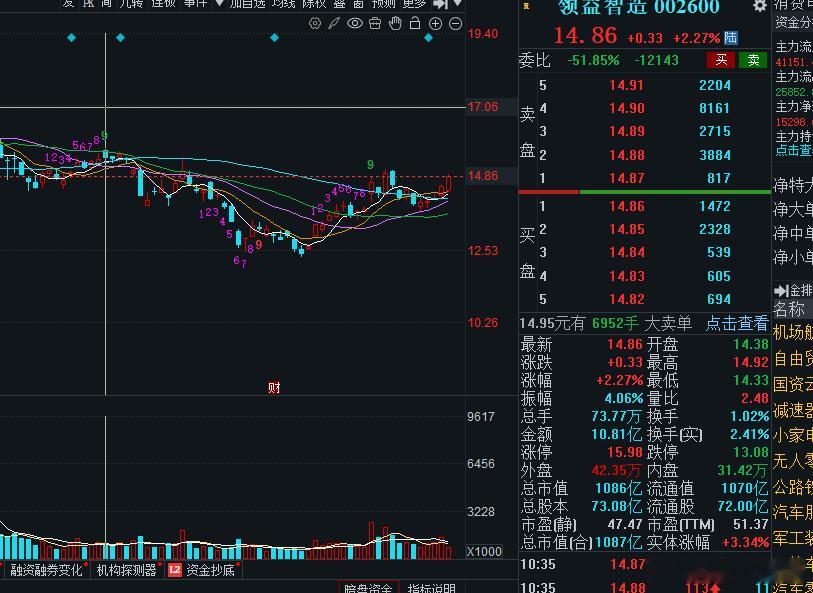Click green 卖 sell button
Image resolution: width=813 pixels, height=593 pixels.
point(753,60)
